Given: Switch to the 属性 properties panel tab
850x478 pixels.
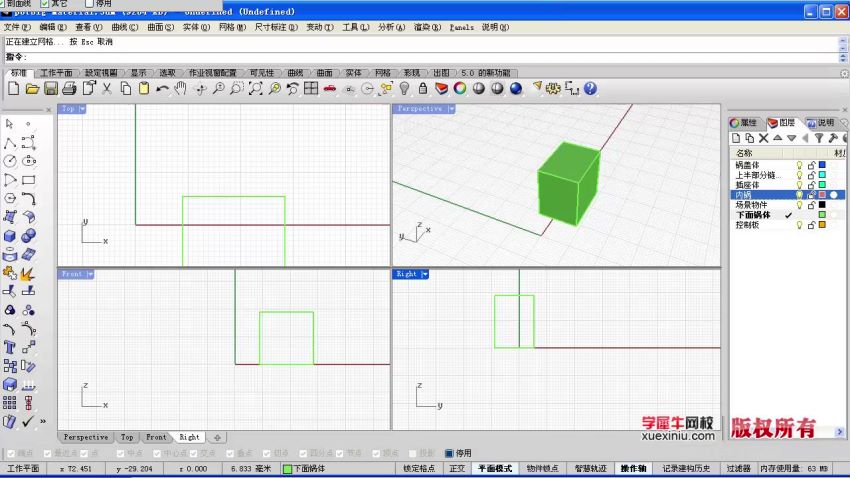Looking at the screenshot, I should pyautogui.click(x=744, y=123).
